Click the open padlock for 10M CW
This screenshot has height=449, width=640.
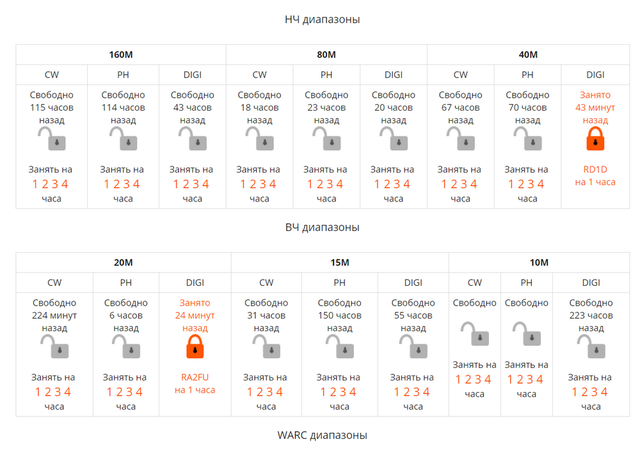473,333
